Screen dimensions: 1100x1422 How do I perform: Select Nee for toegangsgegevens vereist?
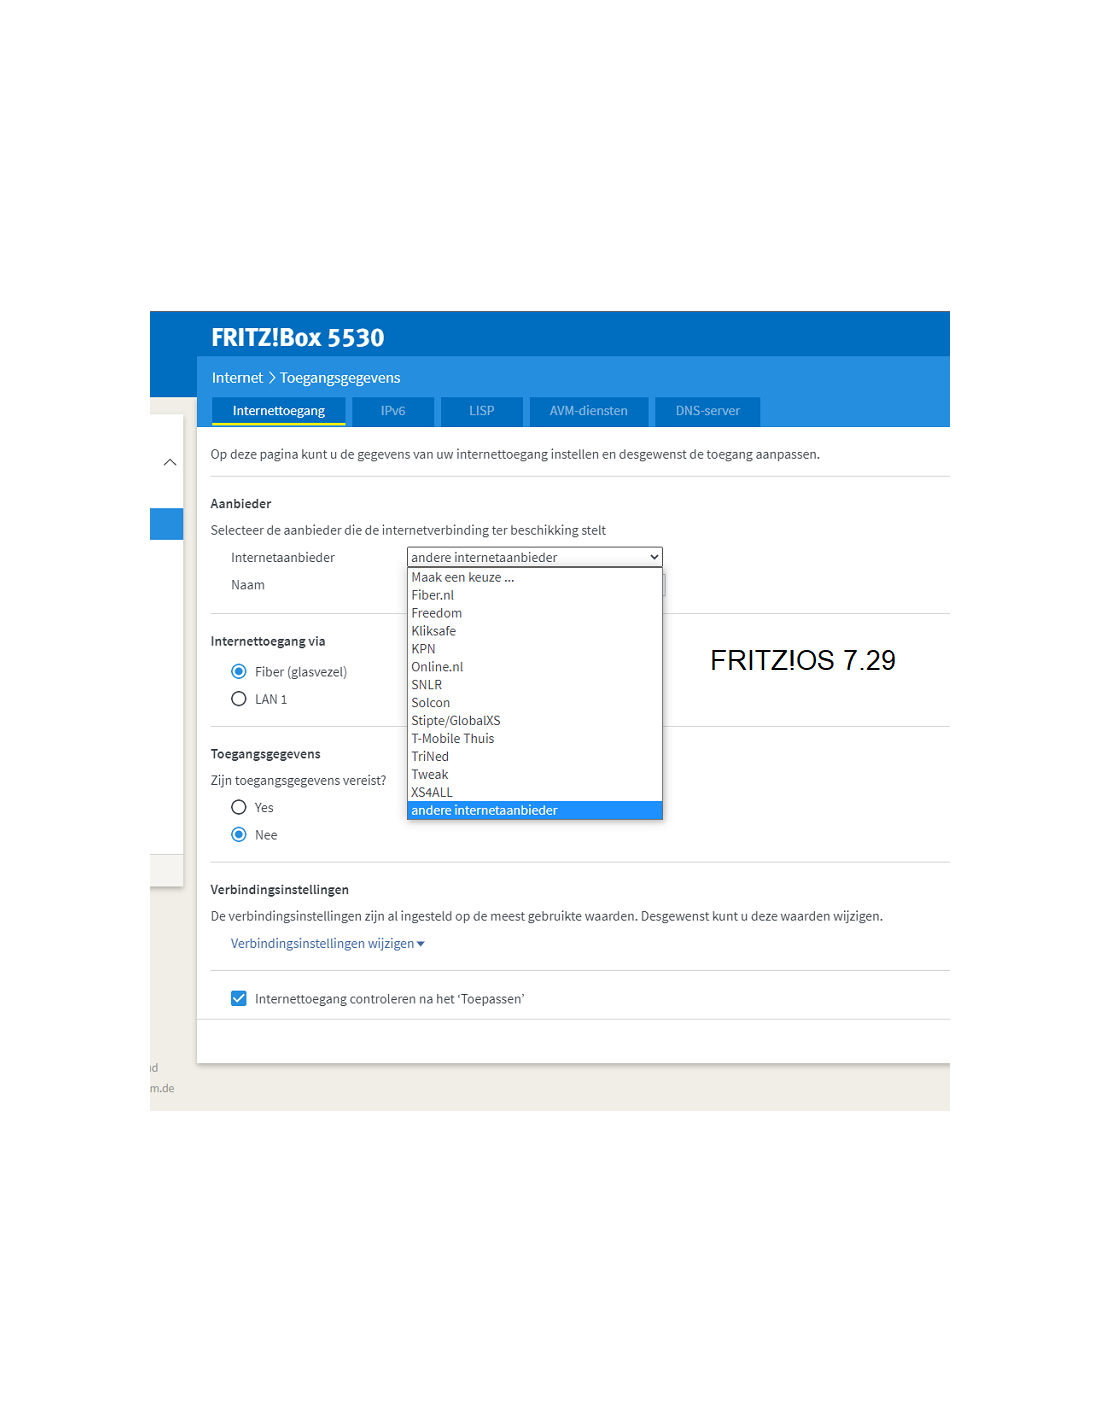coord(239,835)
